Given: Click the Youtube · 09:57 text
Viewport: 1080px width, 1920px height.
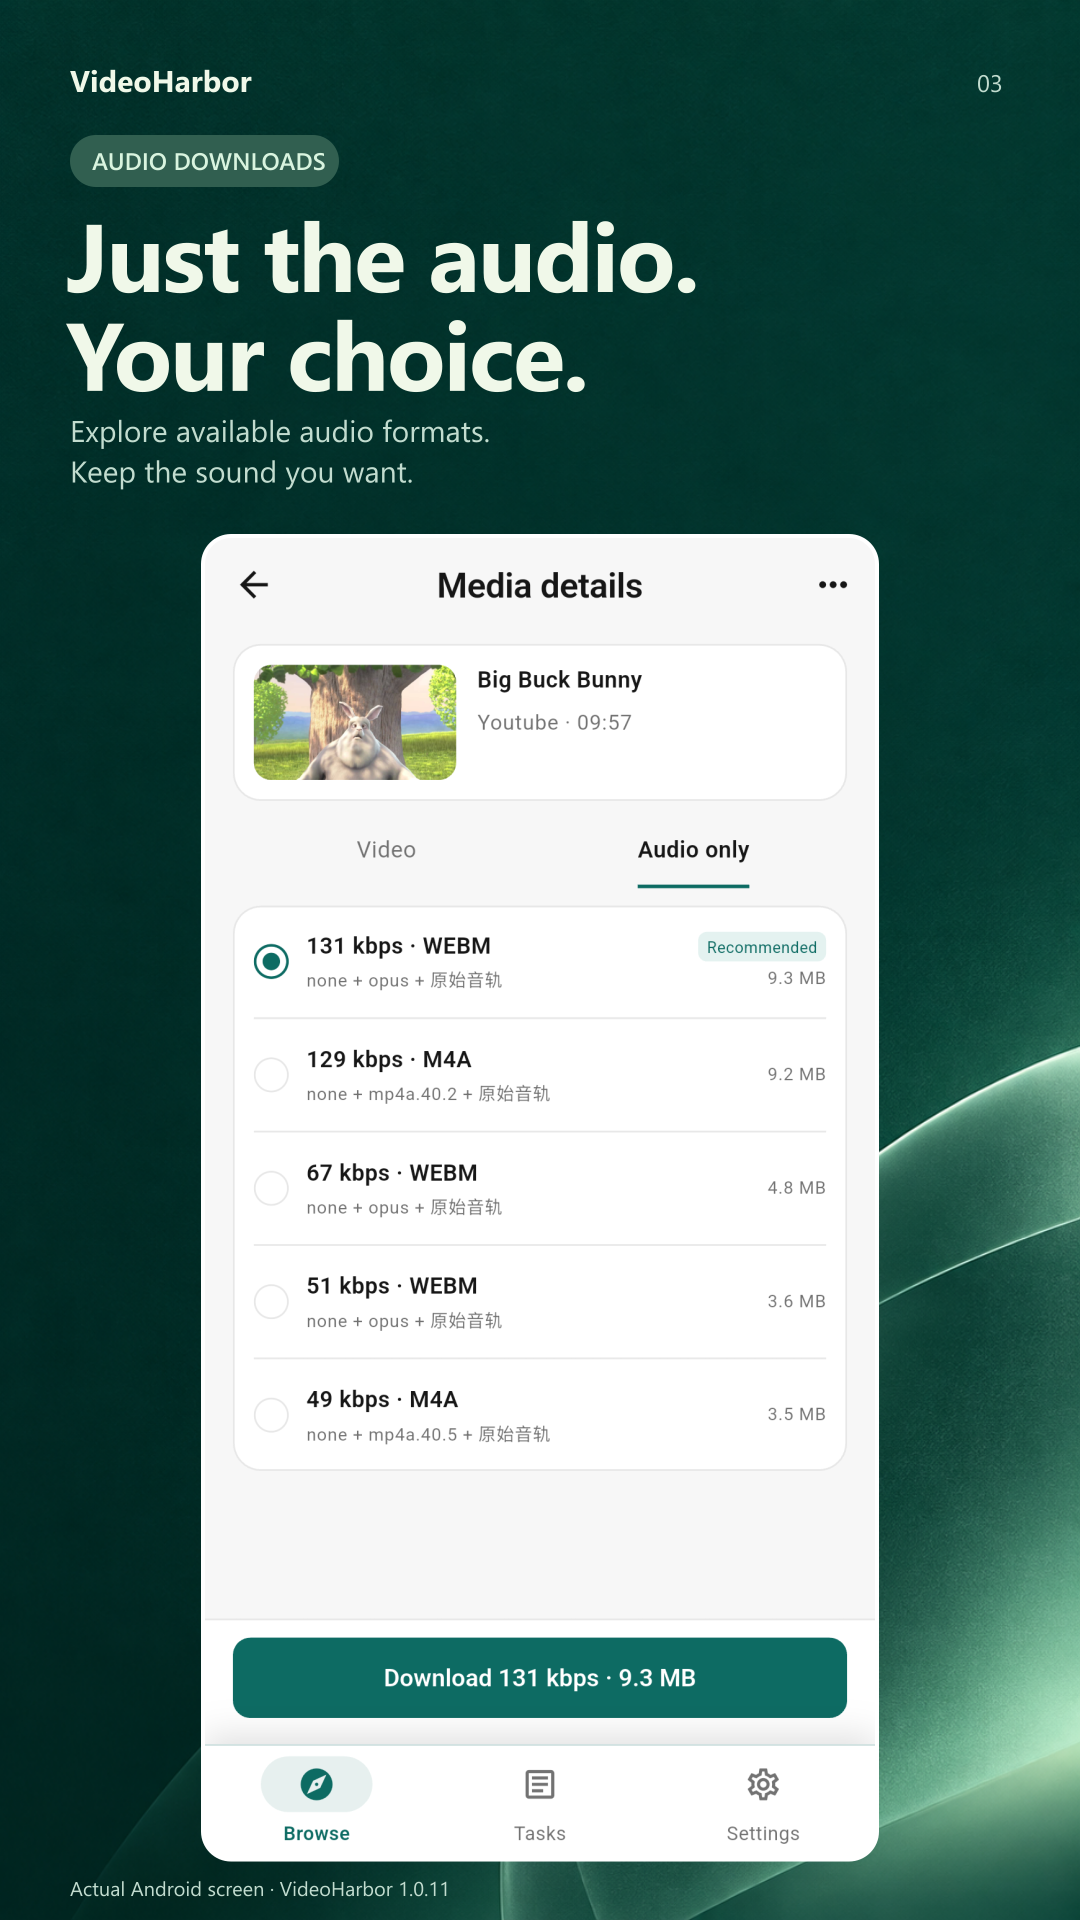Looking at the screenshot, I should point(555,723).
